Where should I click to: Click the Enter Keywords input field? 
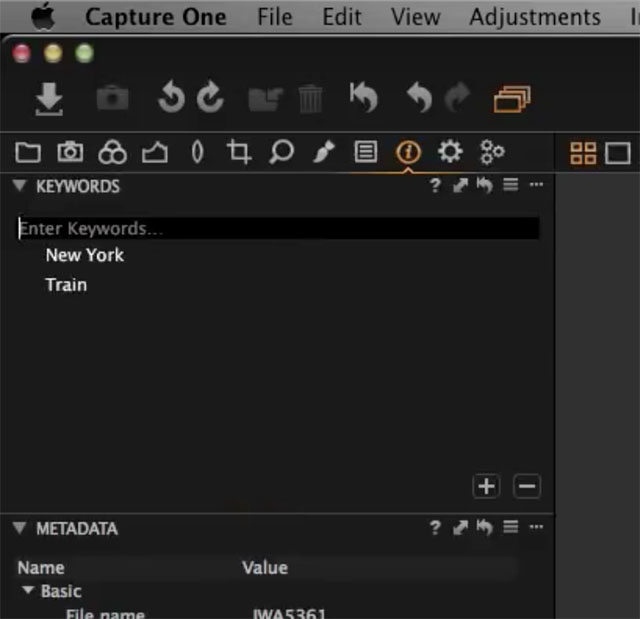279,229
